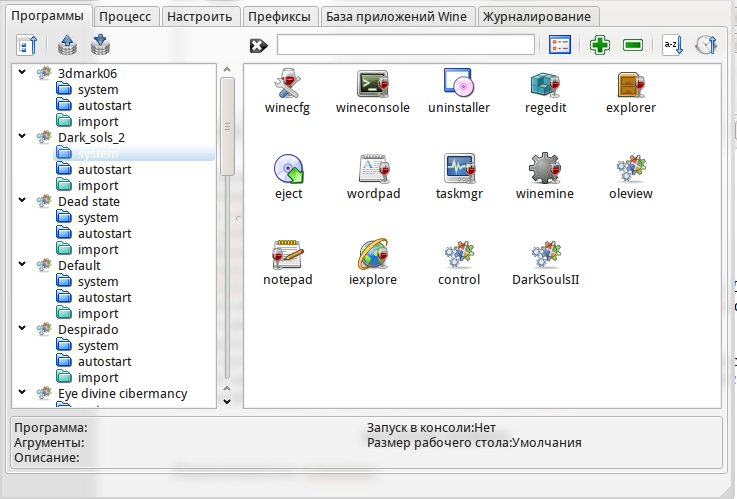The width and height of the screenshot is (737, 499).
Task: Sort icons alphabetically with the a-z button
Action: pyautogui.click(x=672, y=45)
